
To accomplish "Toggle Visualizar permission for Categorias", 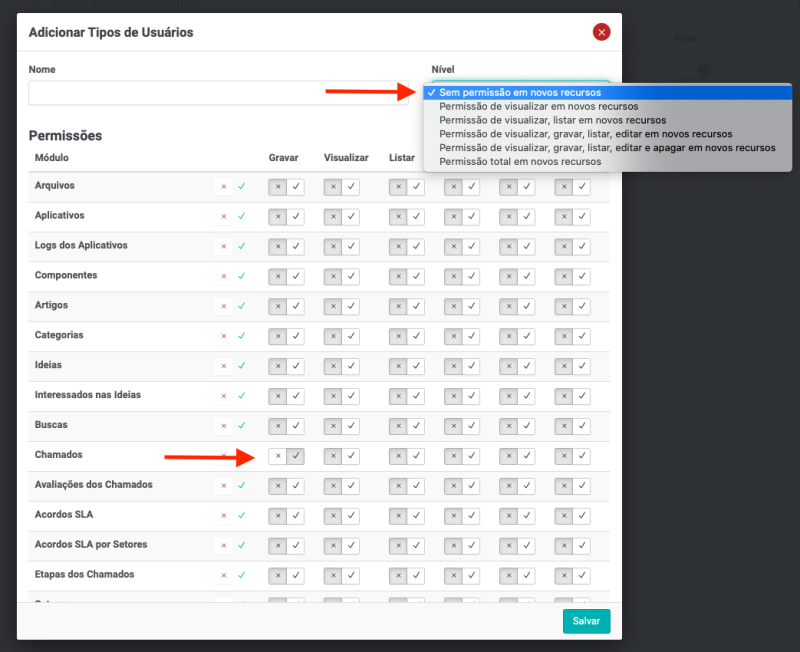I will click(341, 337).
